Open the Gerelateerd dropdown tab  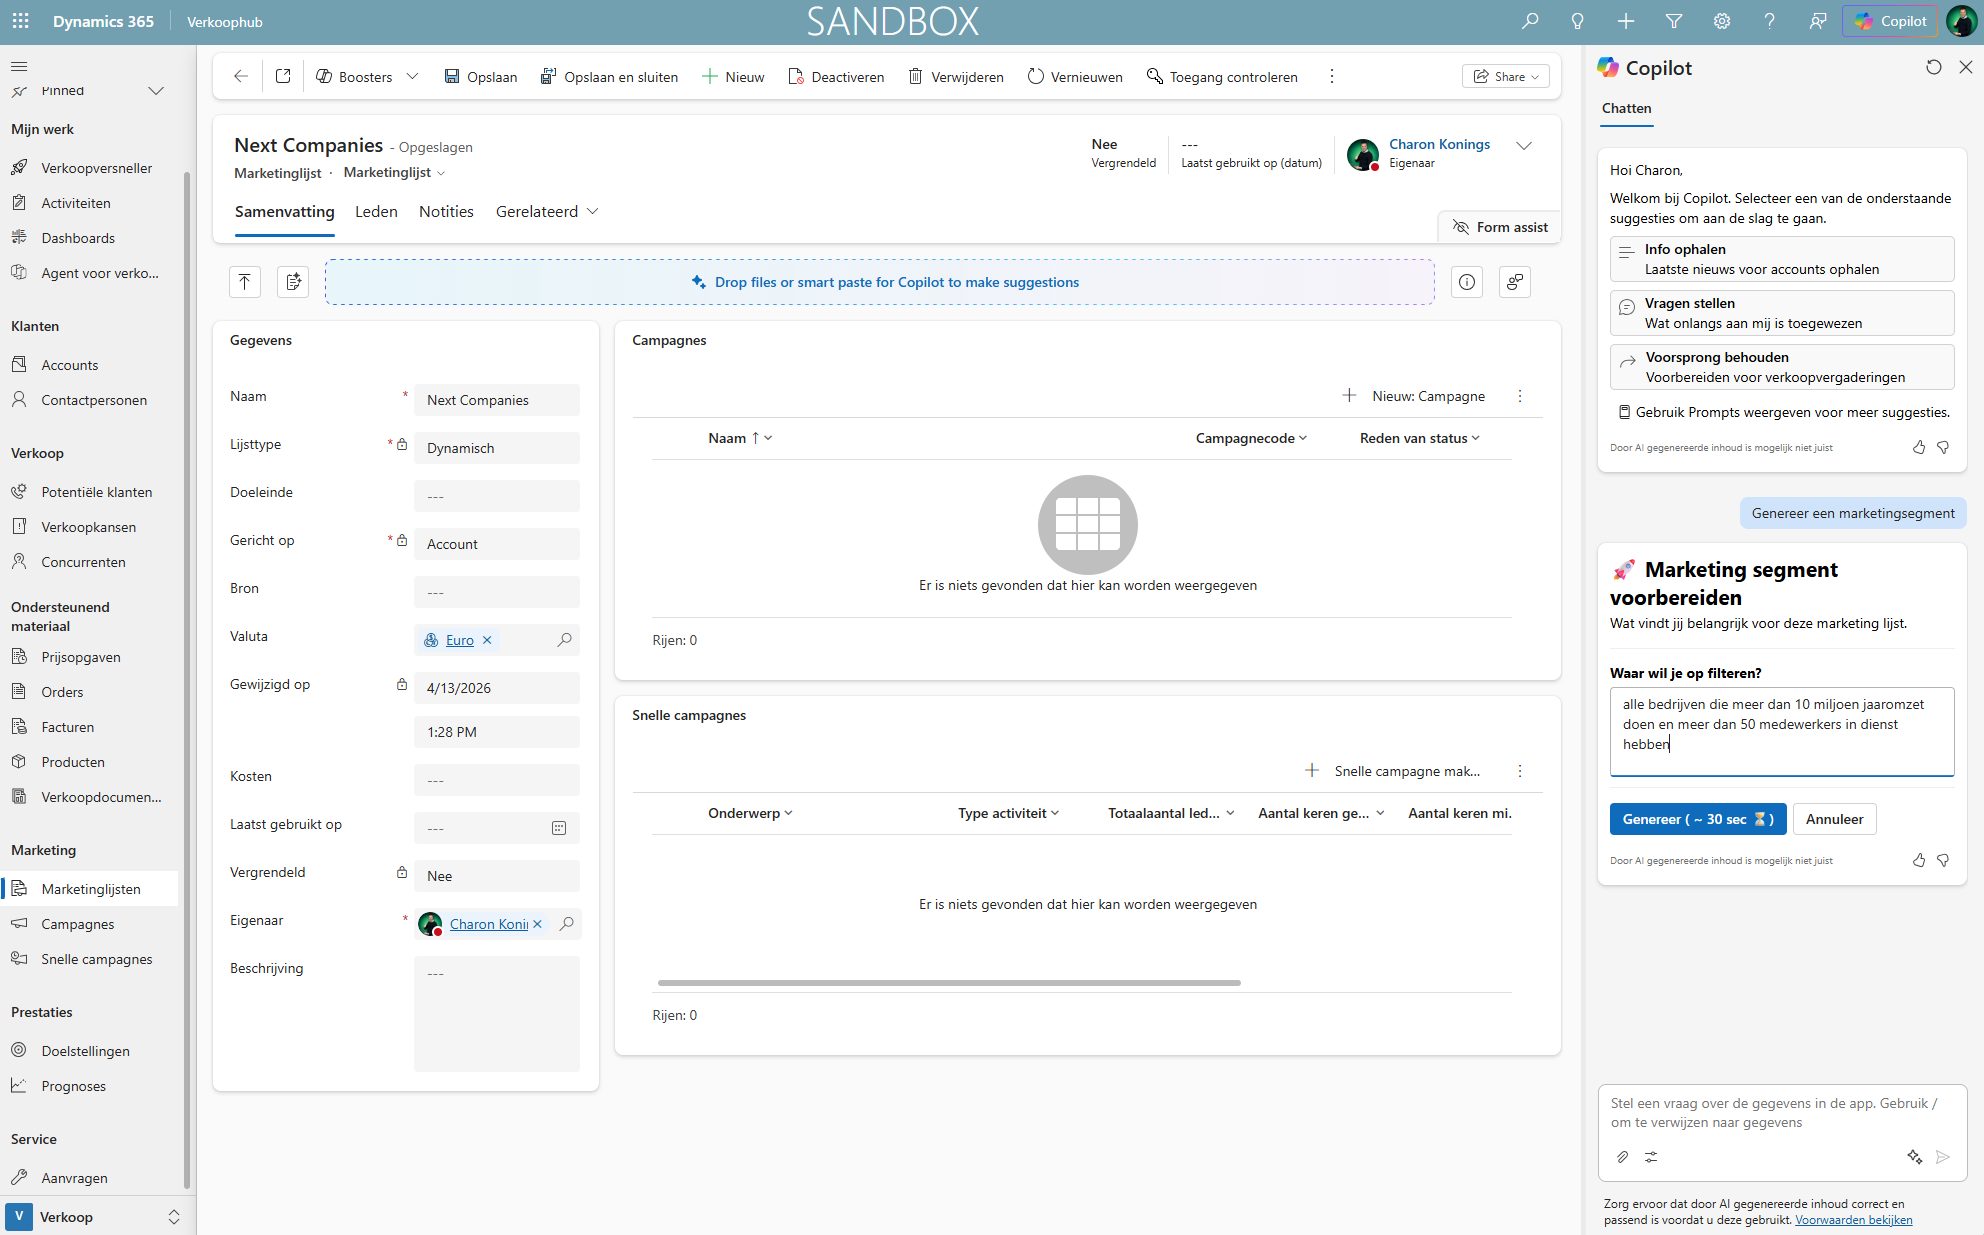tap(546, 211)
